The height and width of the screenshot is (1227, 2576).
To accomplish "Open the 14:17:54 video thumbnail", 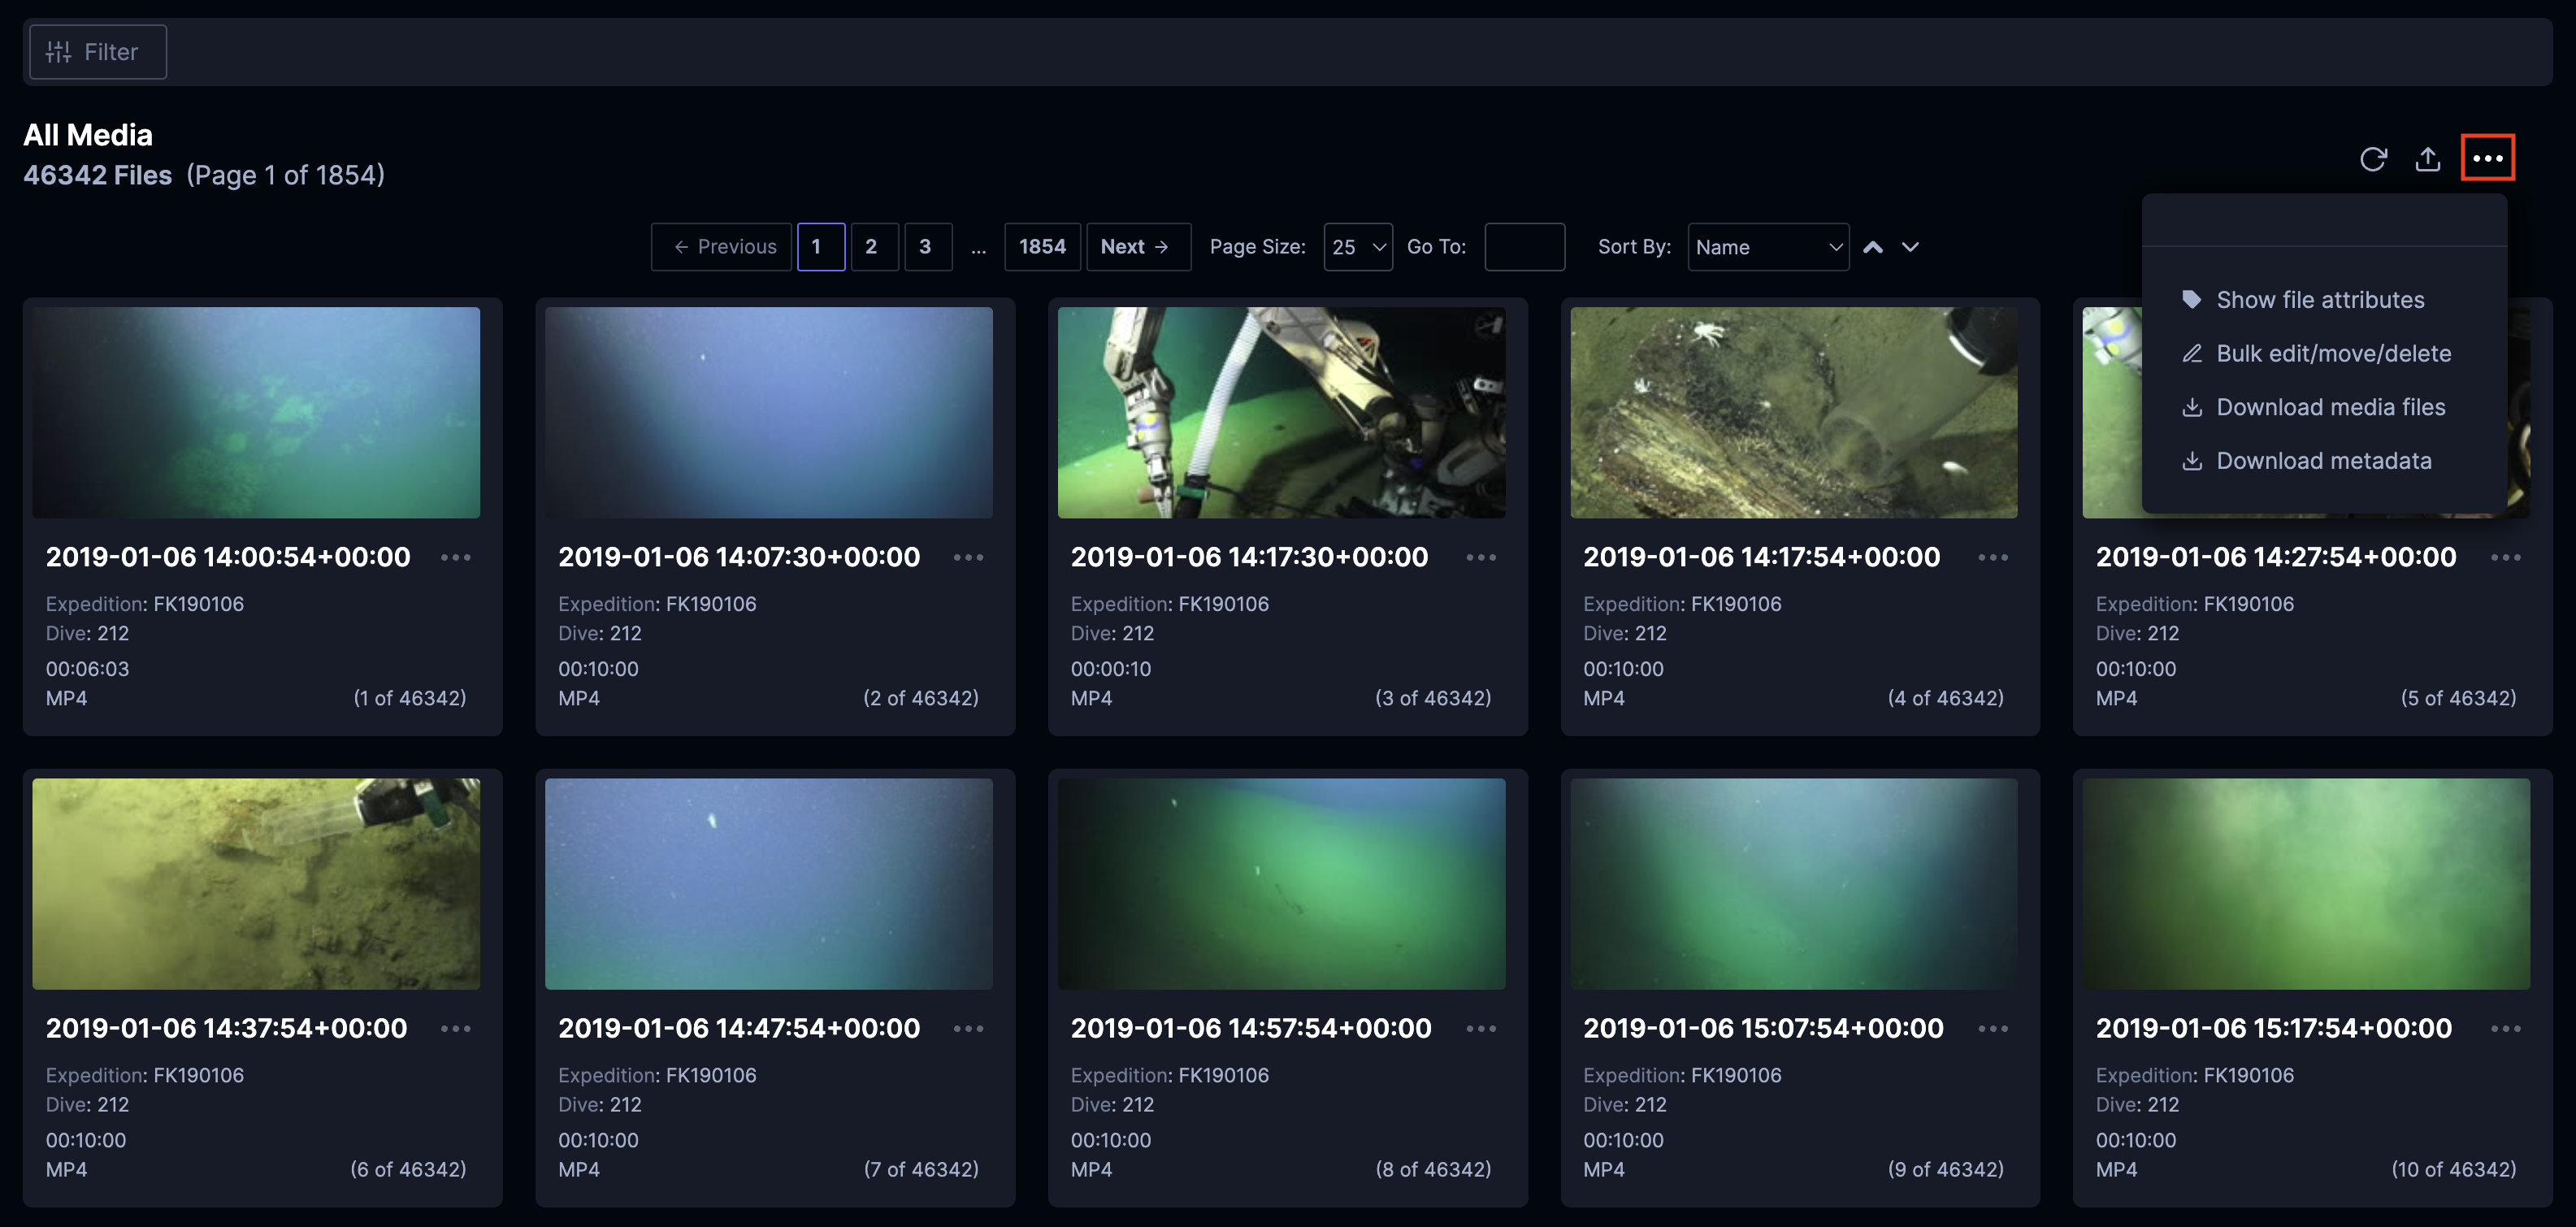I will click(x=1793, y=412).
